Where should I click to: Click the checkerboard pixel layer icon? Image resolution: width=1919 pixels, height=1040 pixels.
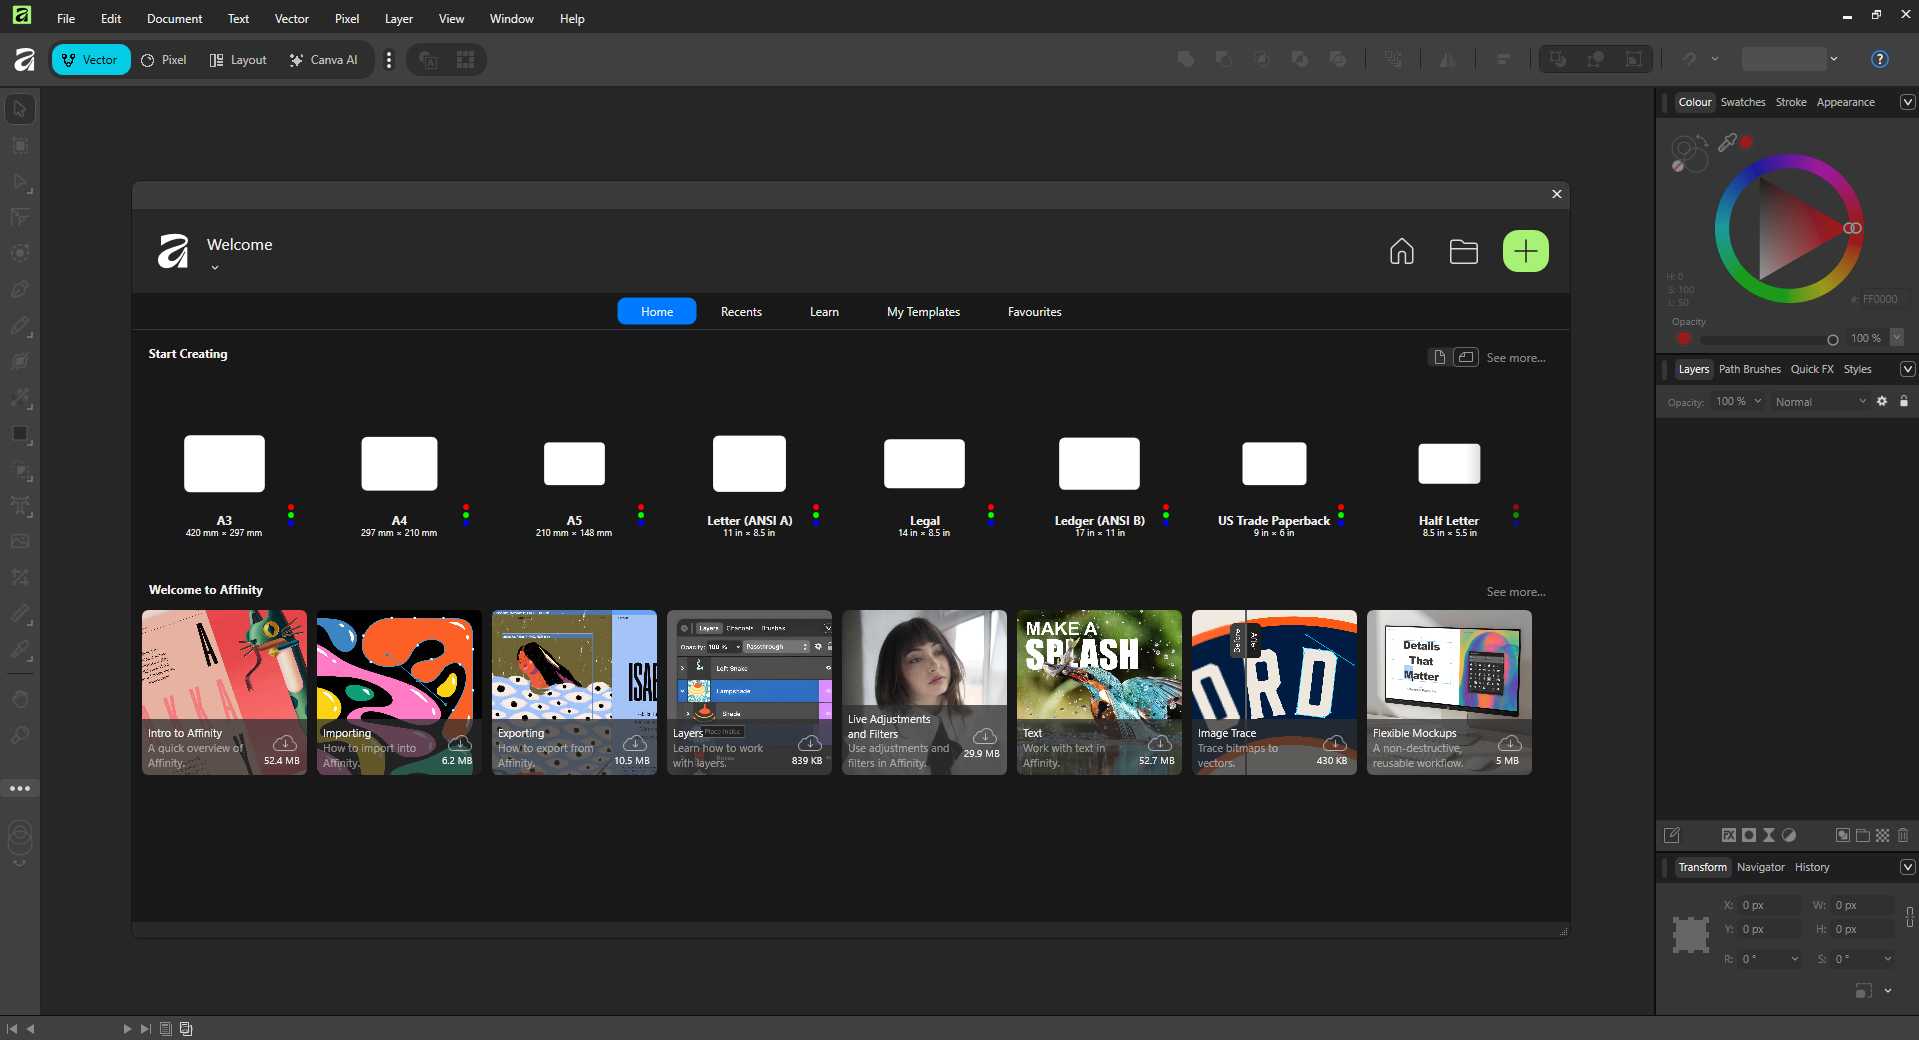click(x=1883, y=835)
